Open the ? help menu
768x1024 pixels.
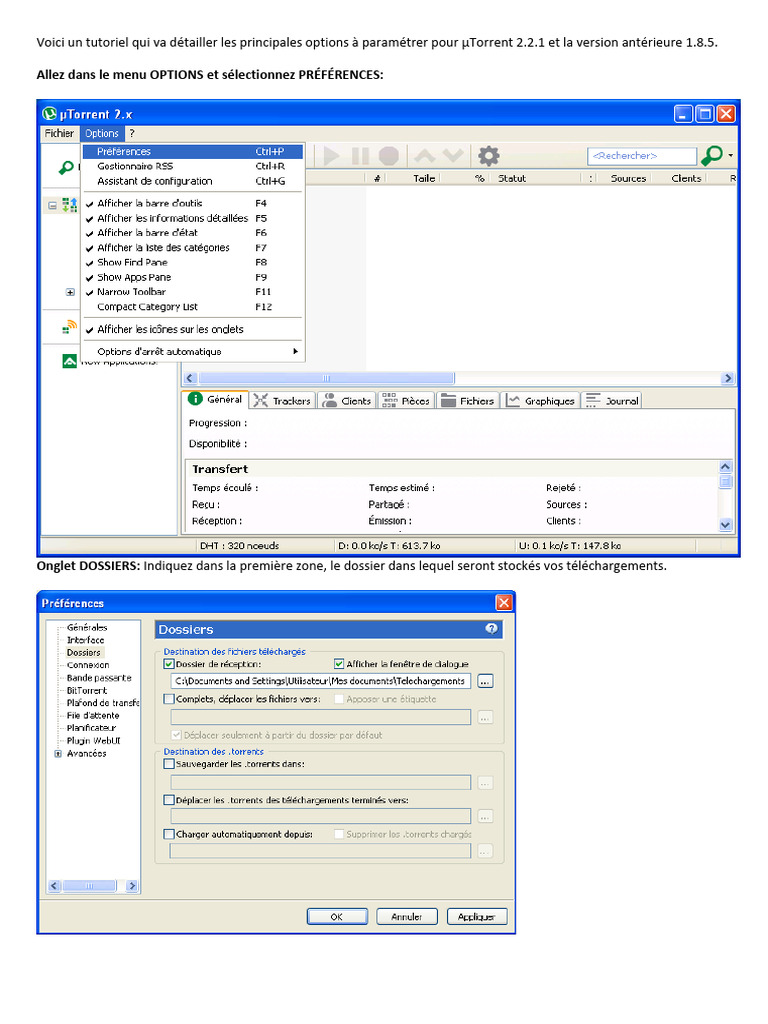(132, 133)
